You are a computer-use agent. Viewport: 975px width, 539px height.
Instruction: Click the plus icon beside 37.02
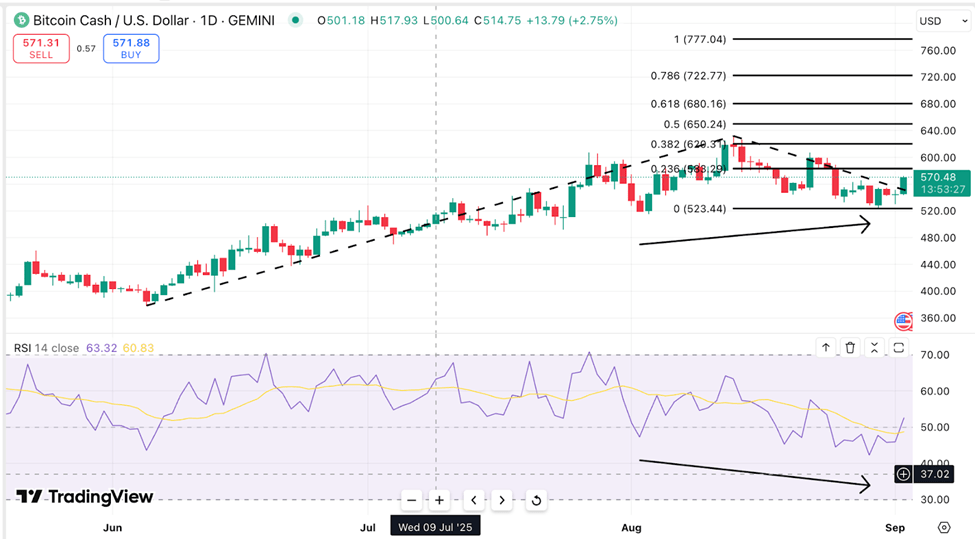click(x=903, y=474)
